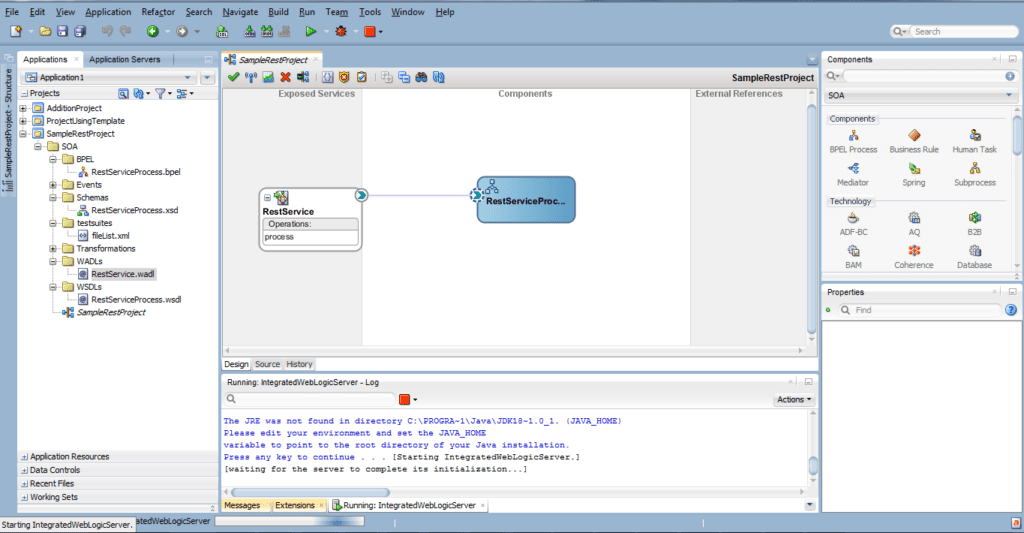Screen dimensions: 1024x533
Task: Click red stop button in server log panel
Action: pos(404,399)
